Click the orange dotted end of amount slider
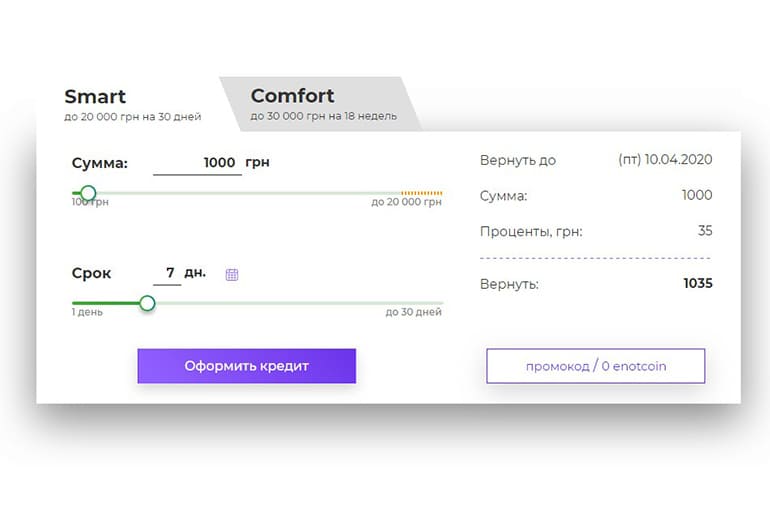The height and width of the screenshot is (512, 770). [421, 193]
